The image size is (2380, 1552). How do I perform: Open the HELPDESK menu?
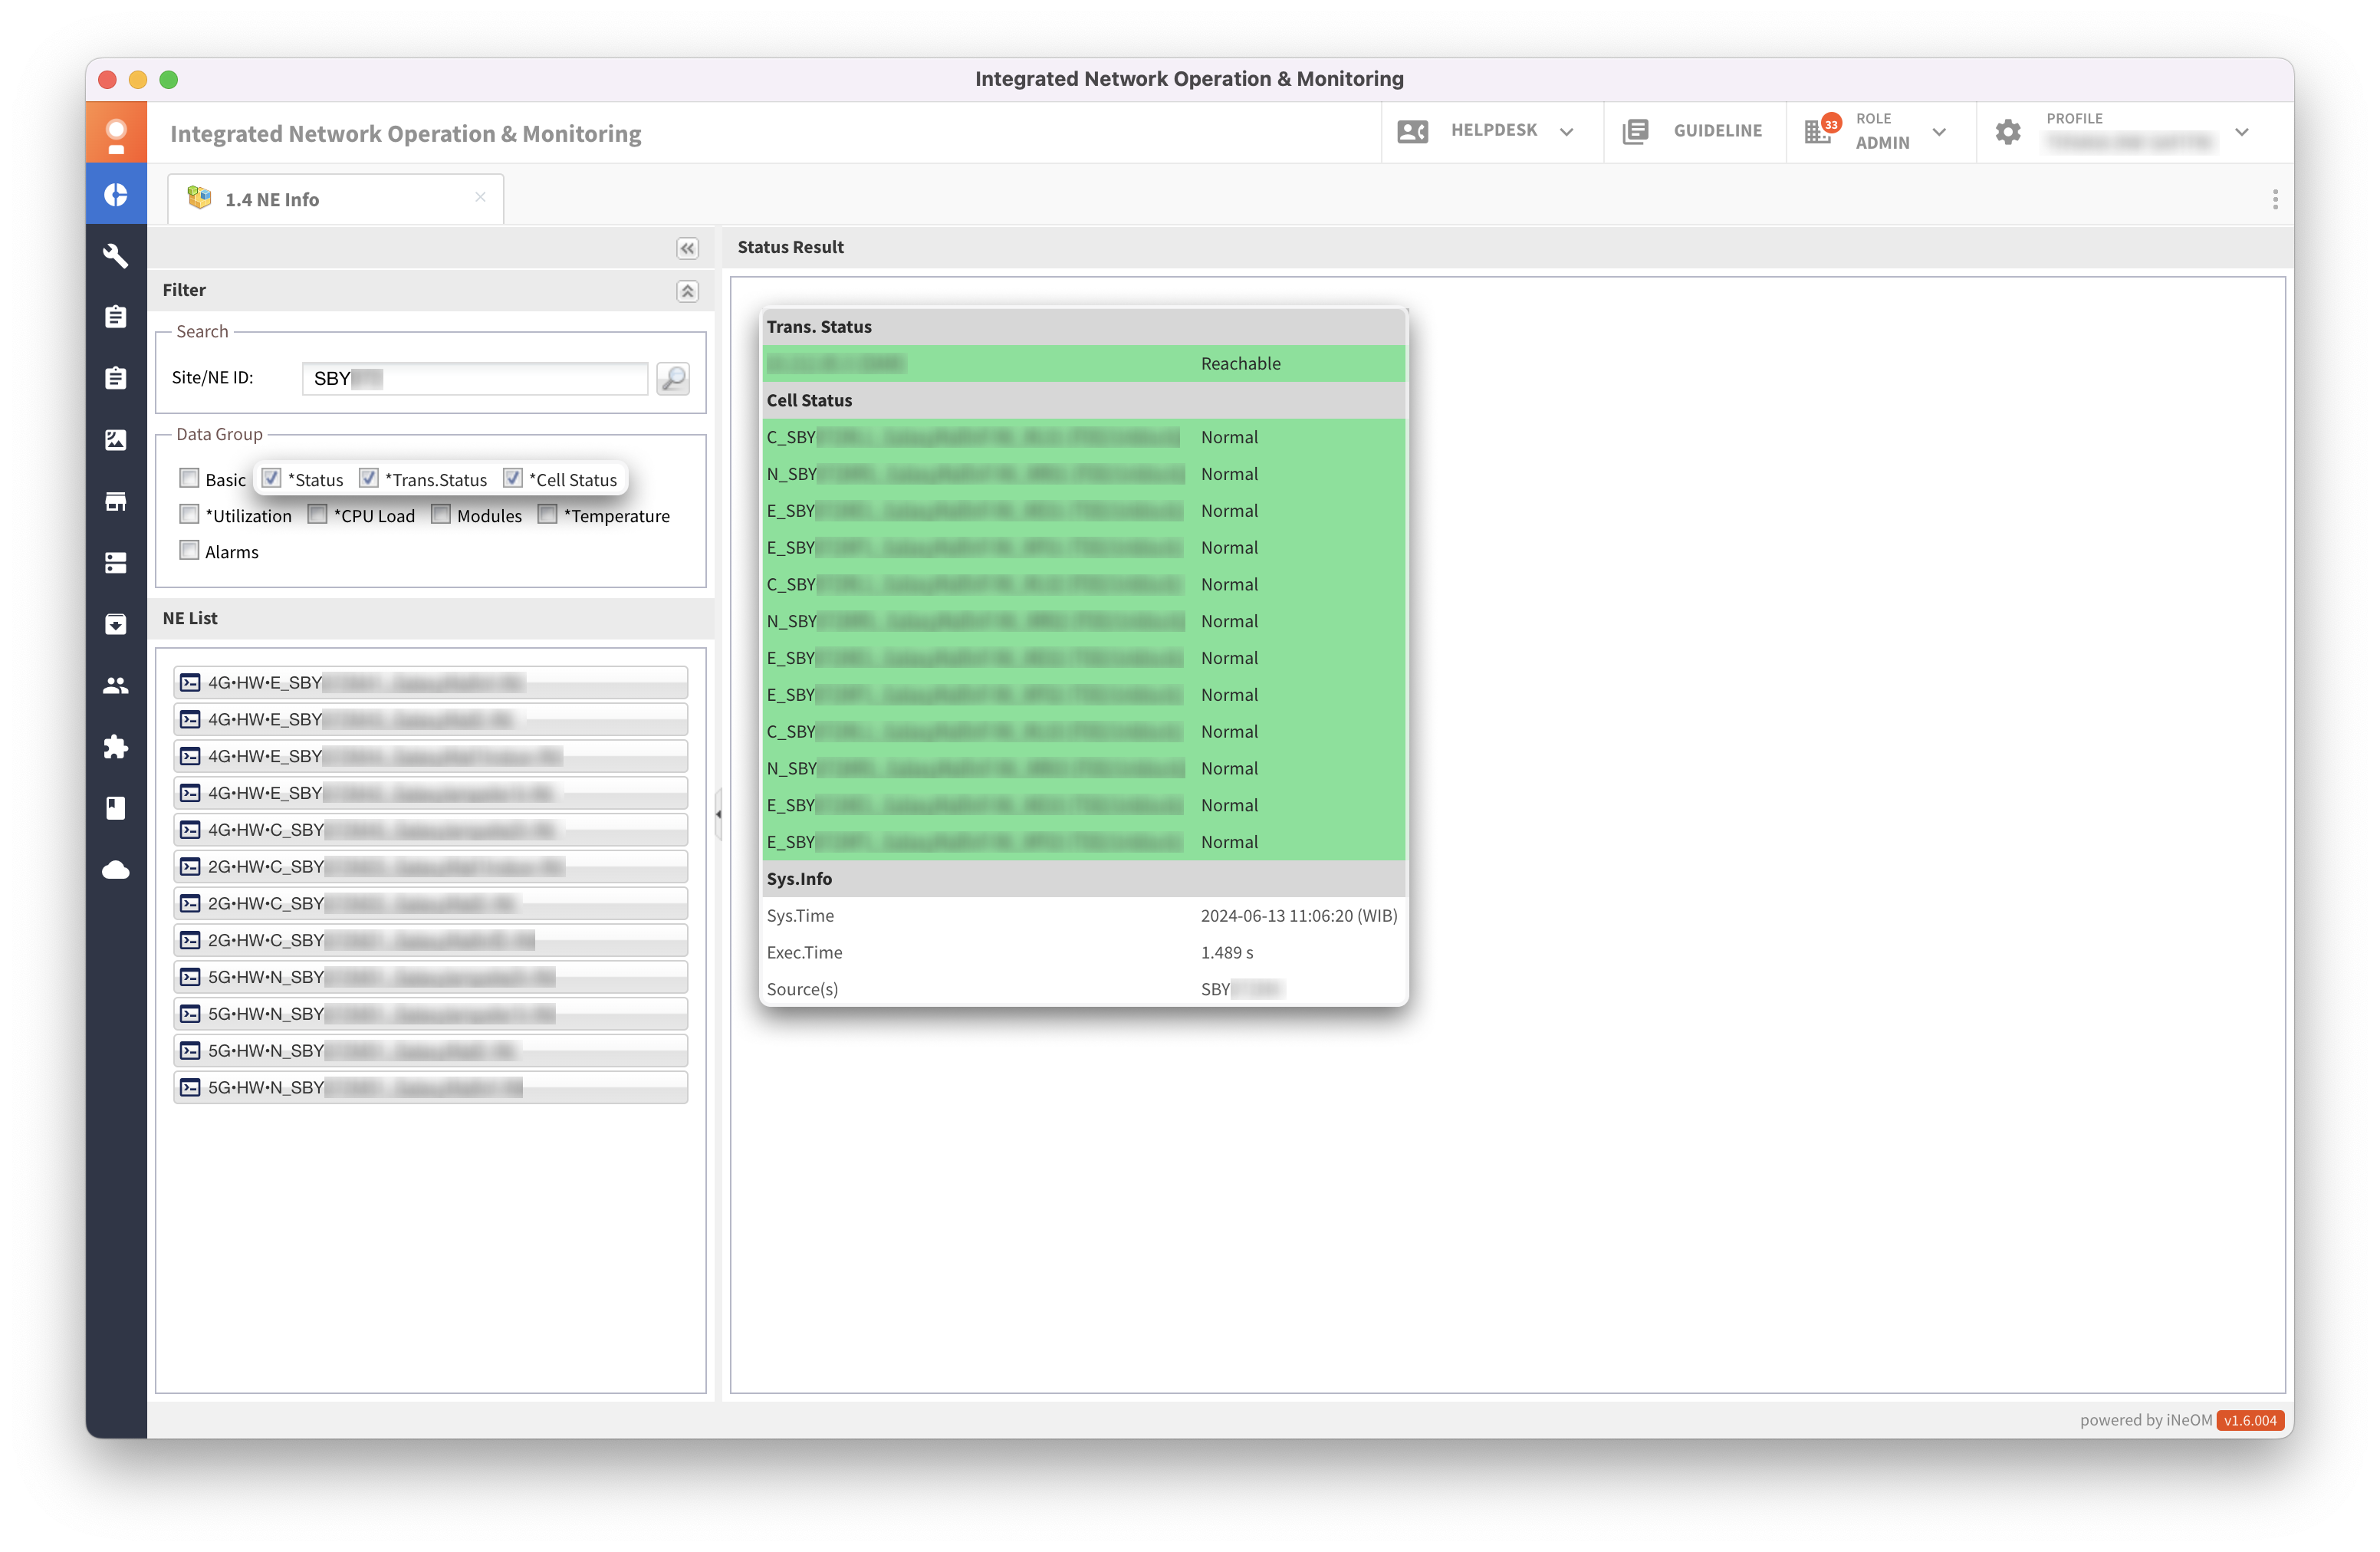[x=1494, y=131]
